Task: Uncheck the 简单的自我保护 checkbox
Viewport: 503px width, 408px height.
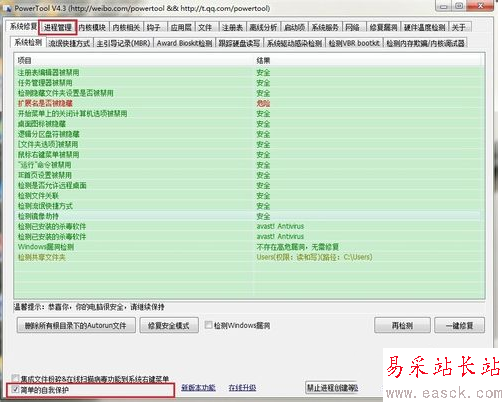Action: click(x=15, y=389)
